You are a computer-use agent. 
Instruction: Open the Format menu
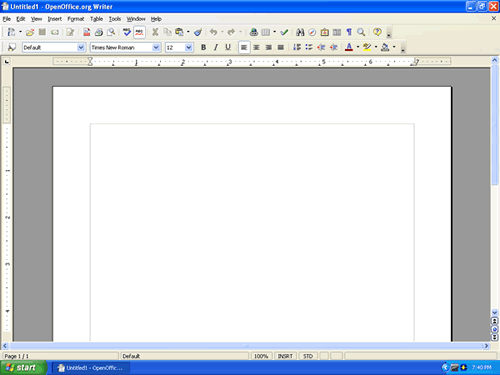point(76,19)
